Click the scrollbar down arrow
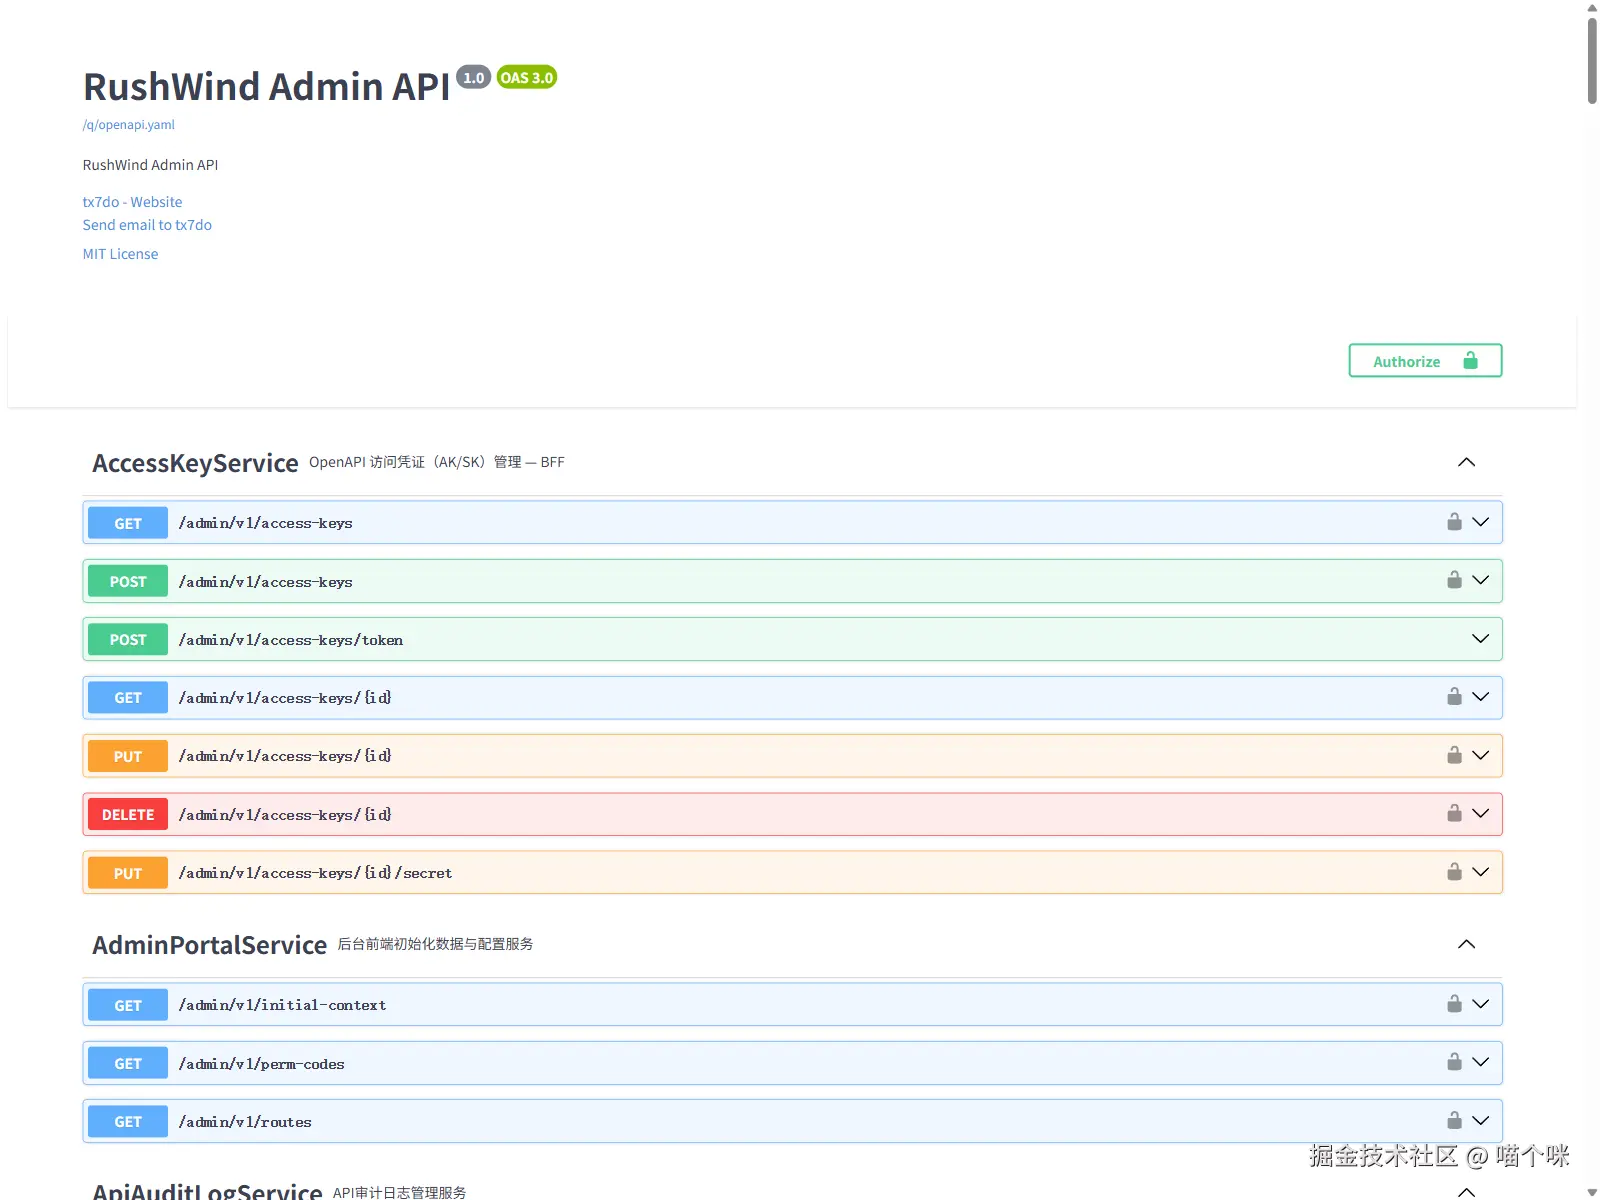Viewport: 1600px width, 1200px height. (1592, 1192)
